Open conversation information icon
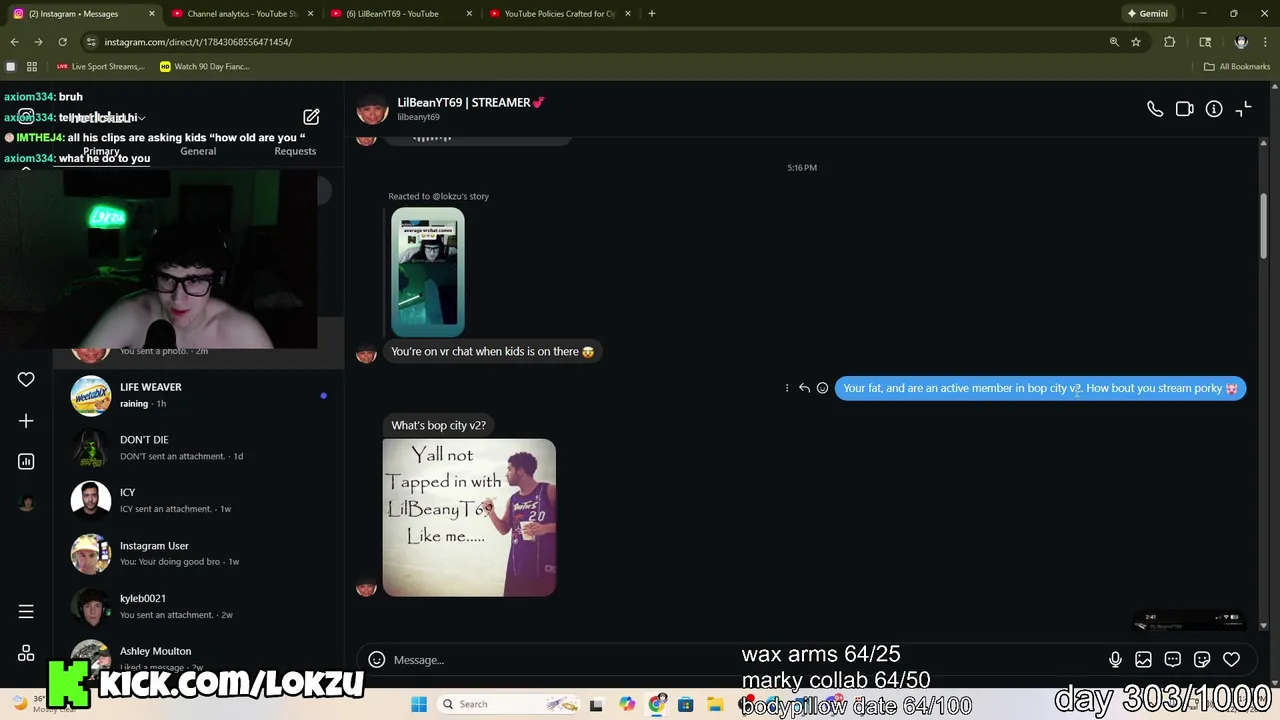The width and height of the screenshot is (1280, 720). tap(1214, 109)
